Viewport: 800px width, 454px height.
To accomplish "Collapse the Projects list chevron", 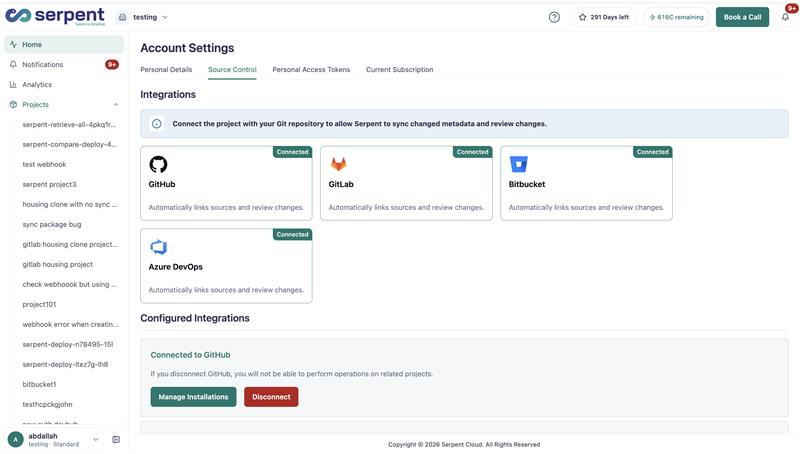I will [116, 105].
